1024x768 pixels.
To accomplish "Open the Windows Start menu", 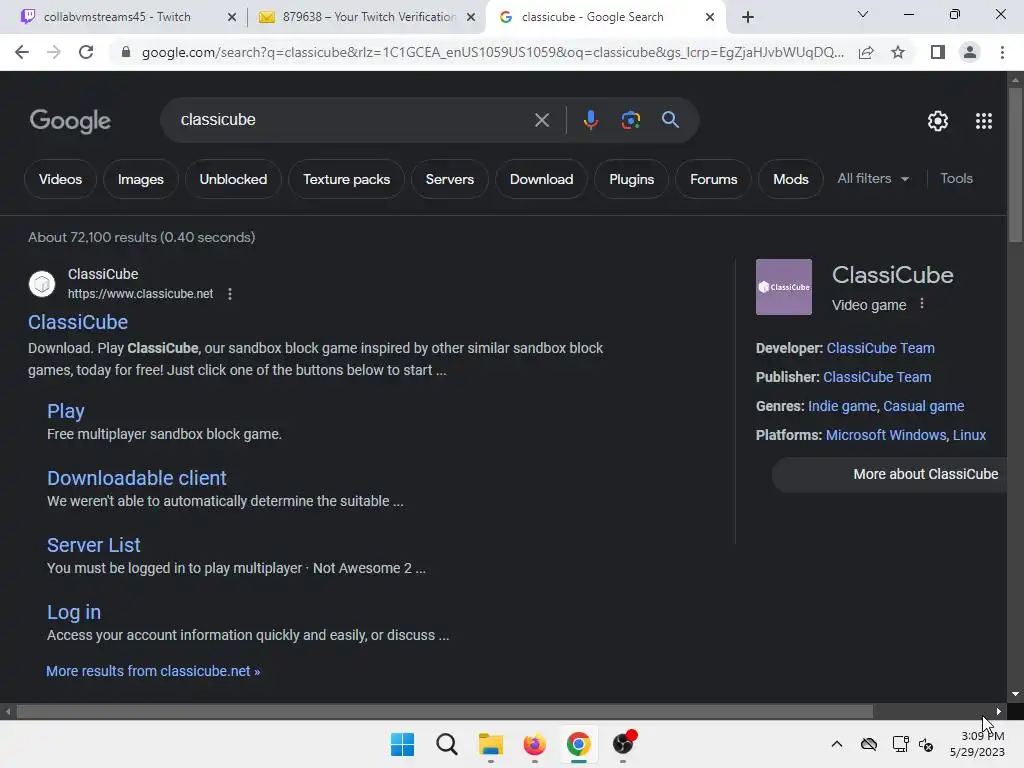I will pos(402,744).
